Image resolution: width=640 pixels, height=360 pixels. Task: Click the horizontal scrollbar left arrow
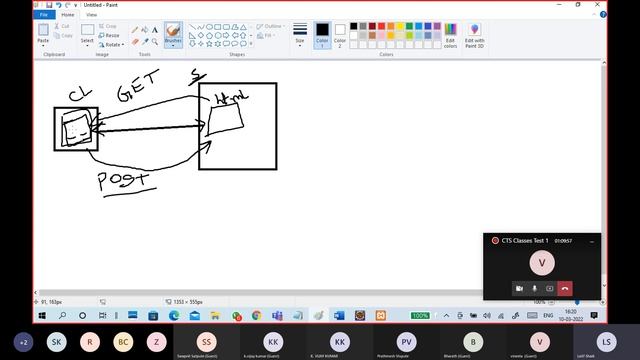36,292
